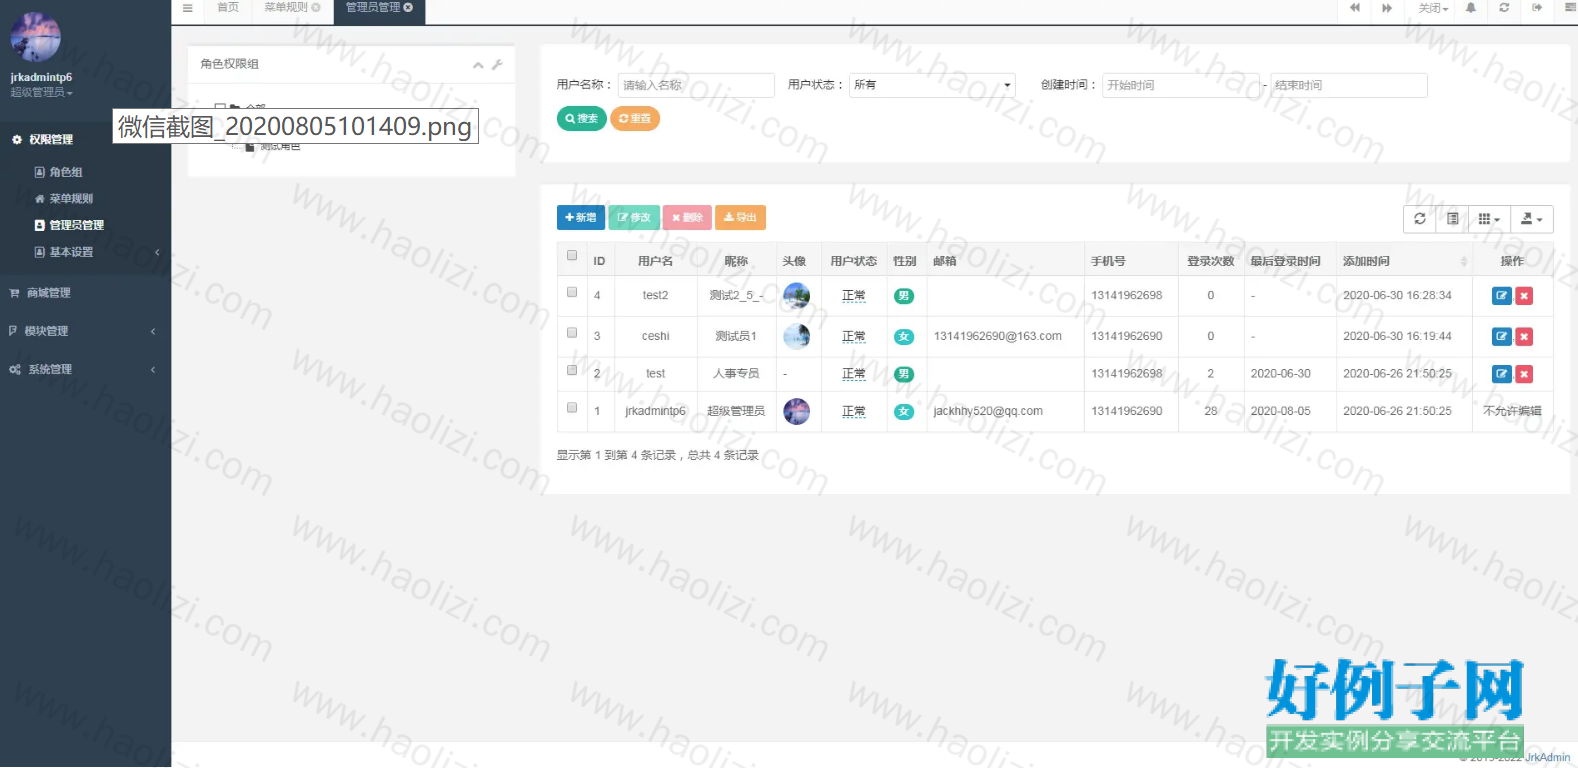Screen dimensions: 1578x768
Task: Click the wrench icon in 角色权限组 panel
Action: (x=497, y=65)
